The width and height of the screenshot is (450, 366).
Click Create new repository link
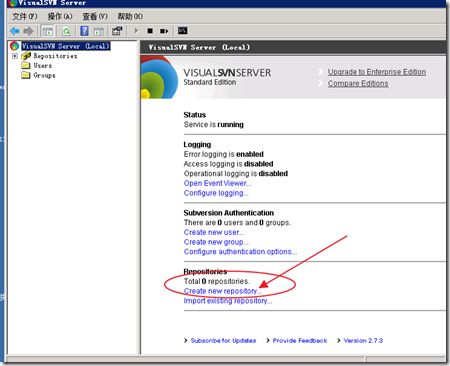coord(222,291)
